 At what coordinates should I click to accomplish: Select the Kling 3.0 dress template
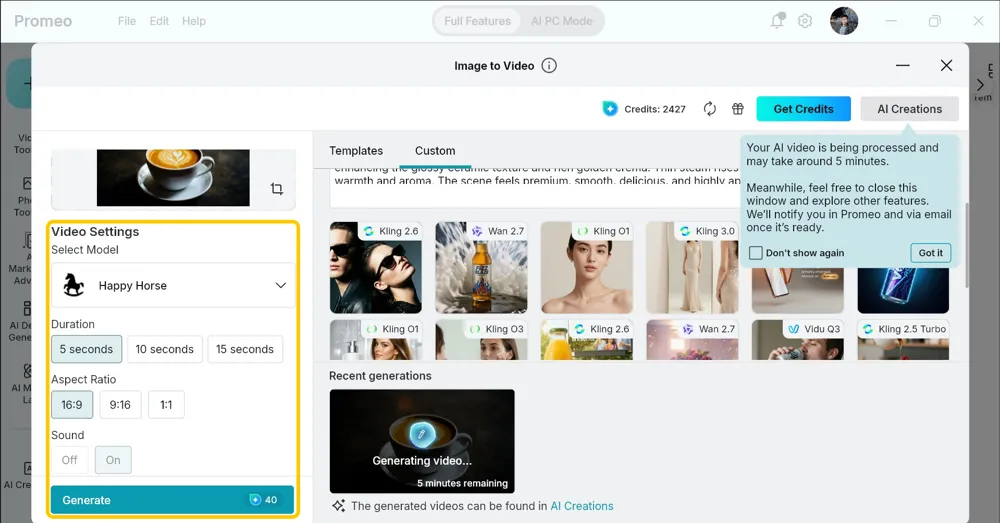pos(692,267)
